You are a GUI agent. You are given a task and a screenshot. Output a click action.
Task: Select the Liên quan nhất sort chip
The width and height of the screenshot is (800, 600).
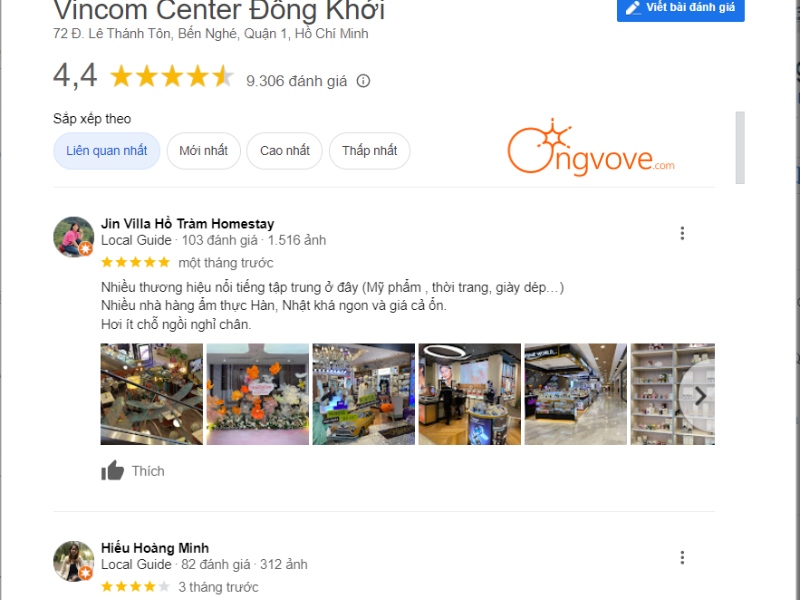coord(107,151)
